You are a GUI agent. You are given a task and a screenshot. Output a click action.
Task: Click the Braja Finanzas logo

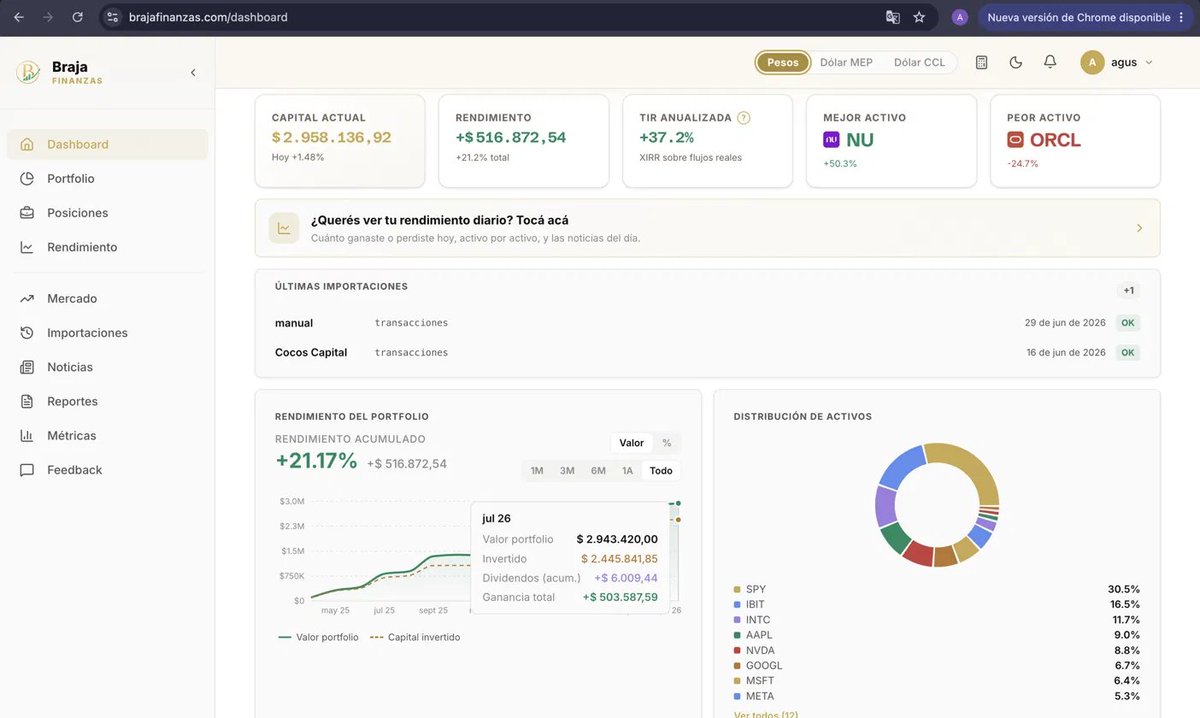tap(60, 72)
